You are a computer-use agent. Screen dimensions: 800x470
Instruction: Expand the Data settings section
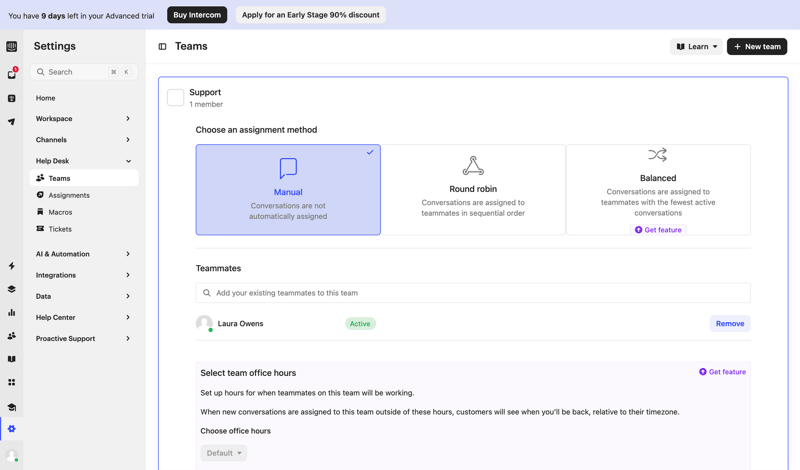(83, 296)
